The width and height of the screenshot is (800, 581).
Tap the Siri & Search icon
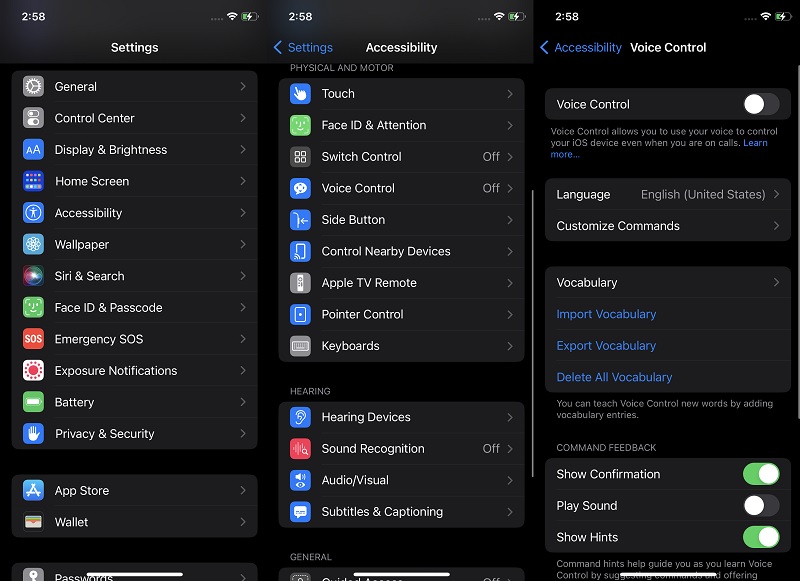[34, 276]
